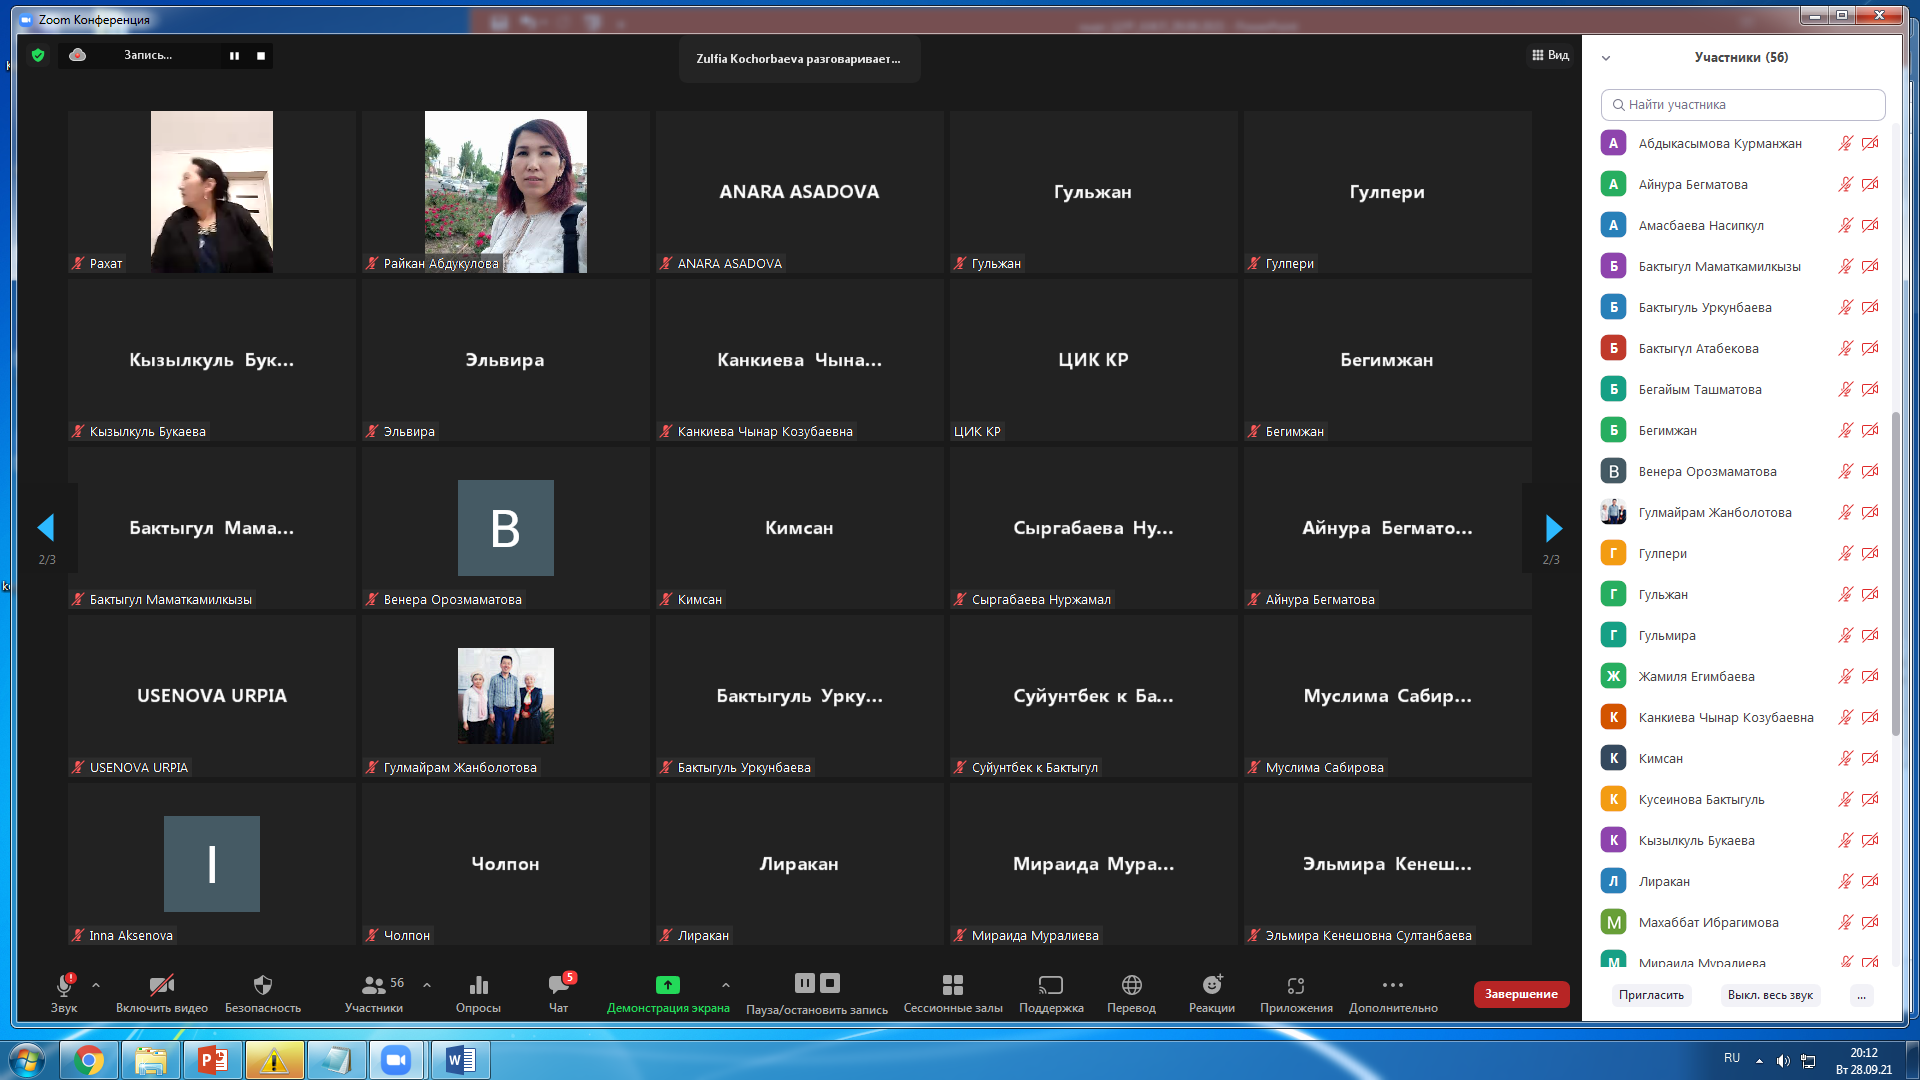1920x1080 pixels.
Task: Open Сессионные залы breakout rooms
Action: [x=952, y=987]
